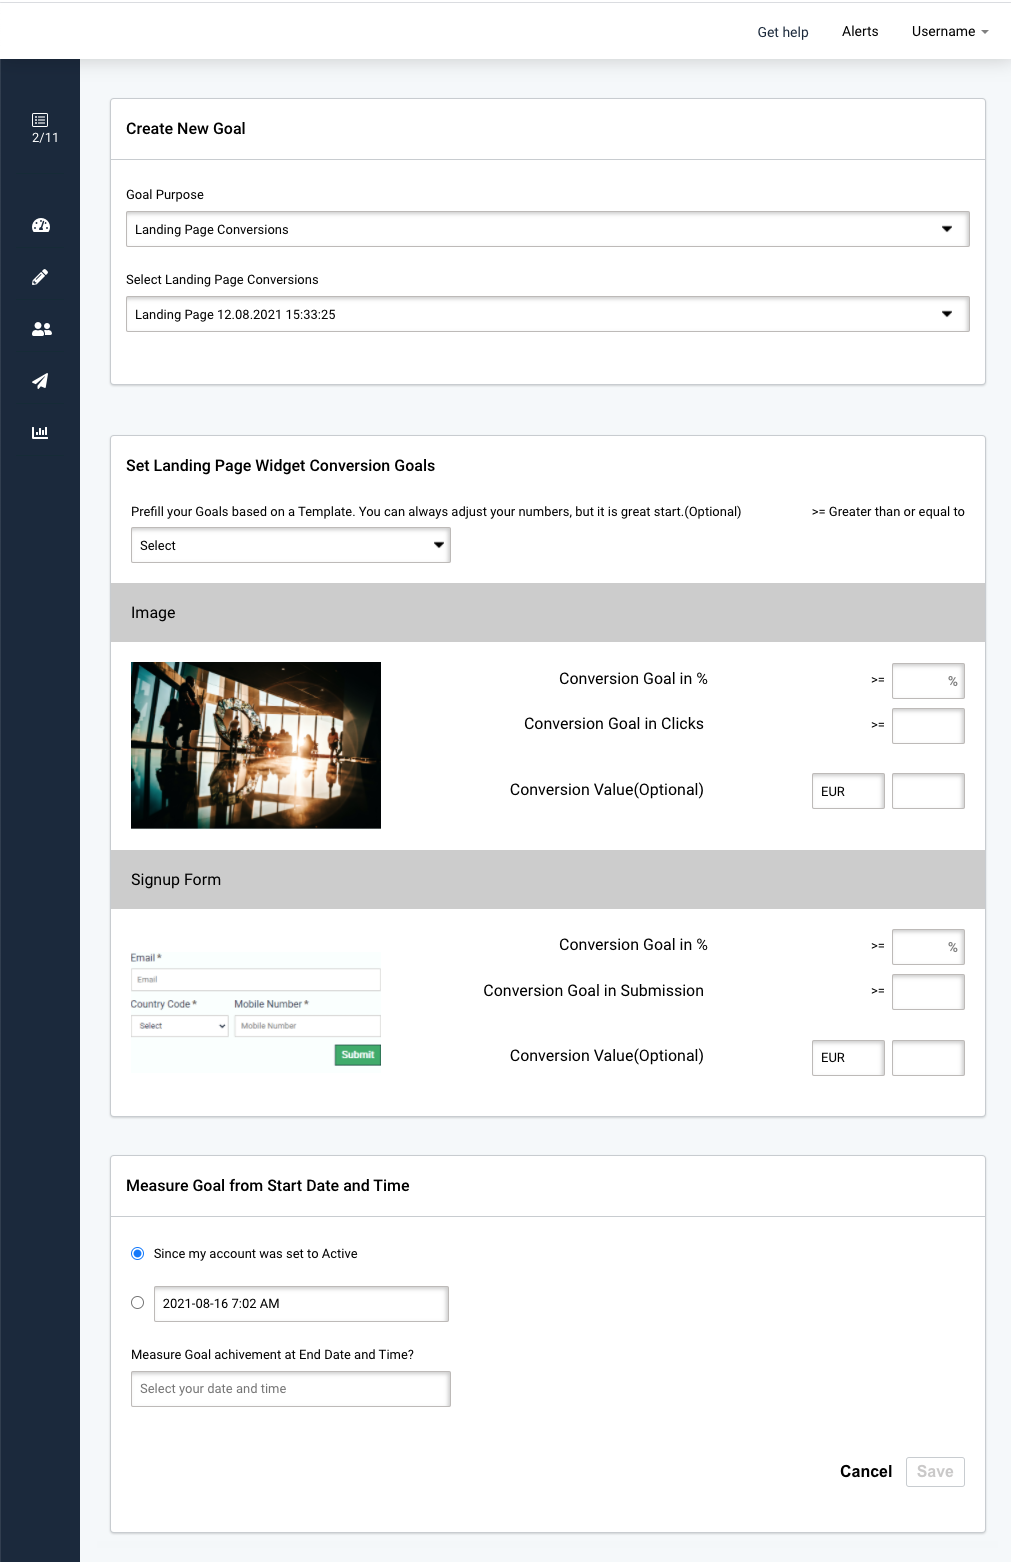Click the Save button
Screen dimensions: 1011x1562
point(935,1472)
